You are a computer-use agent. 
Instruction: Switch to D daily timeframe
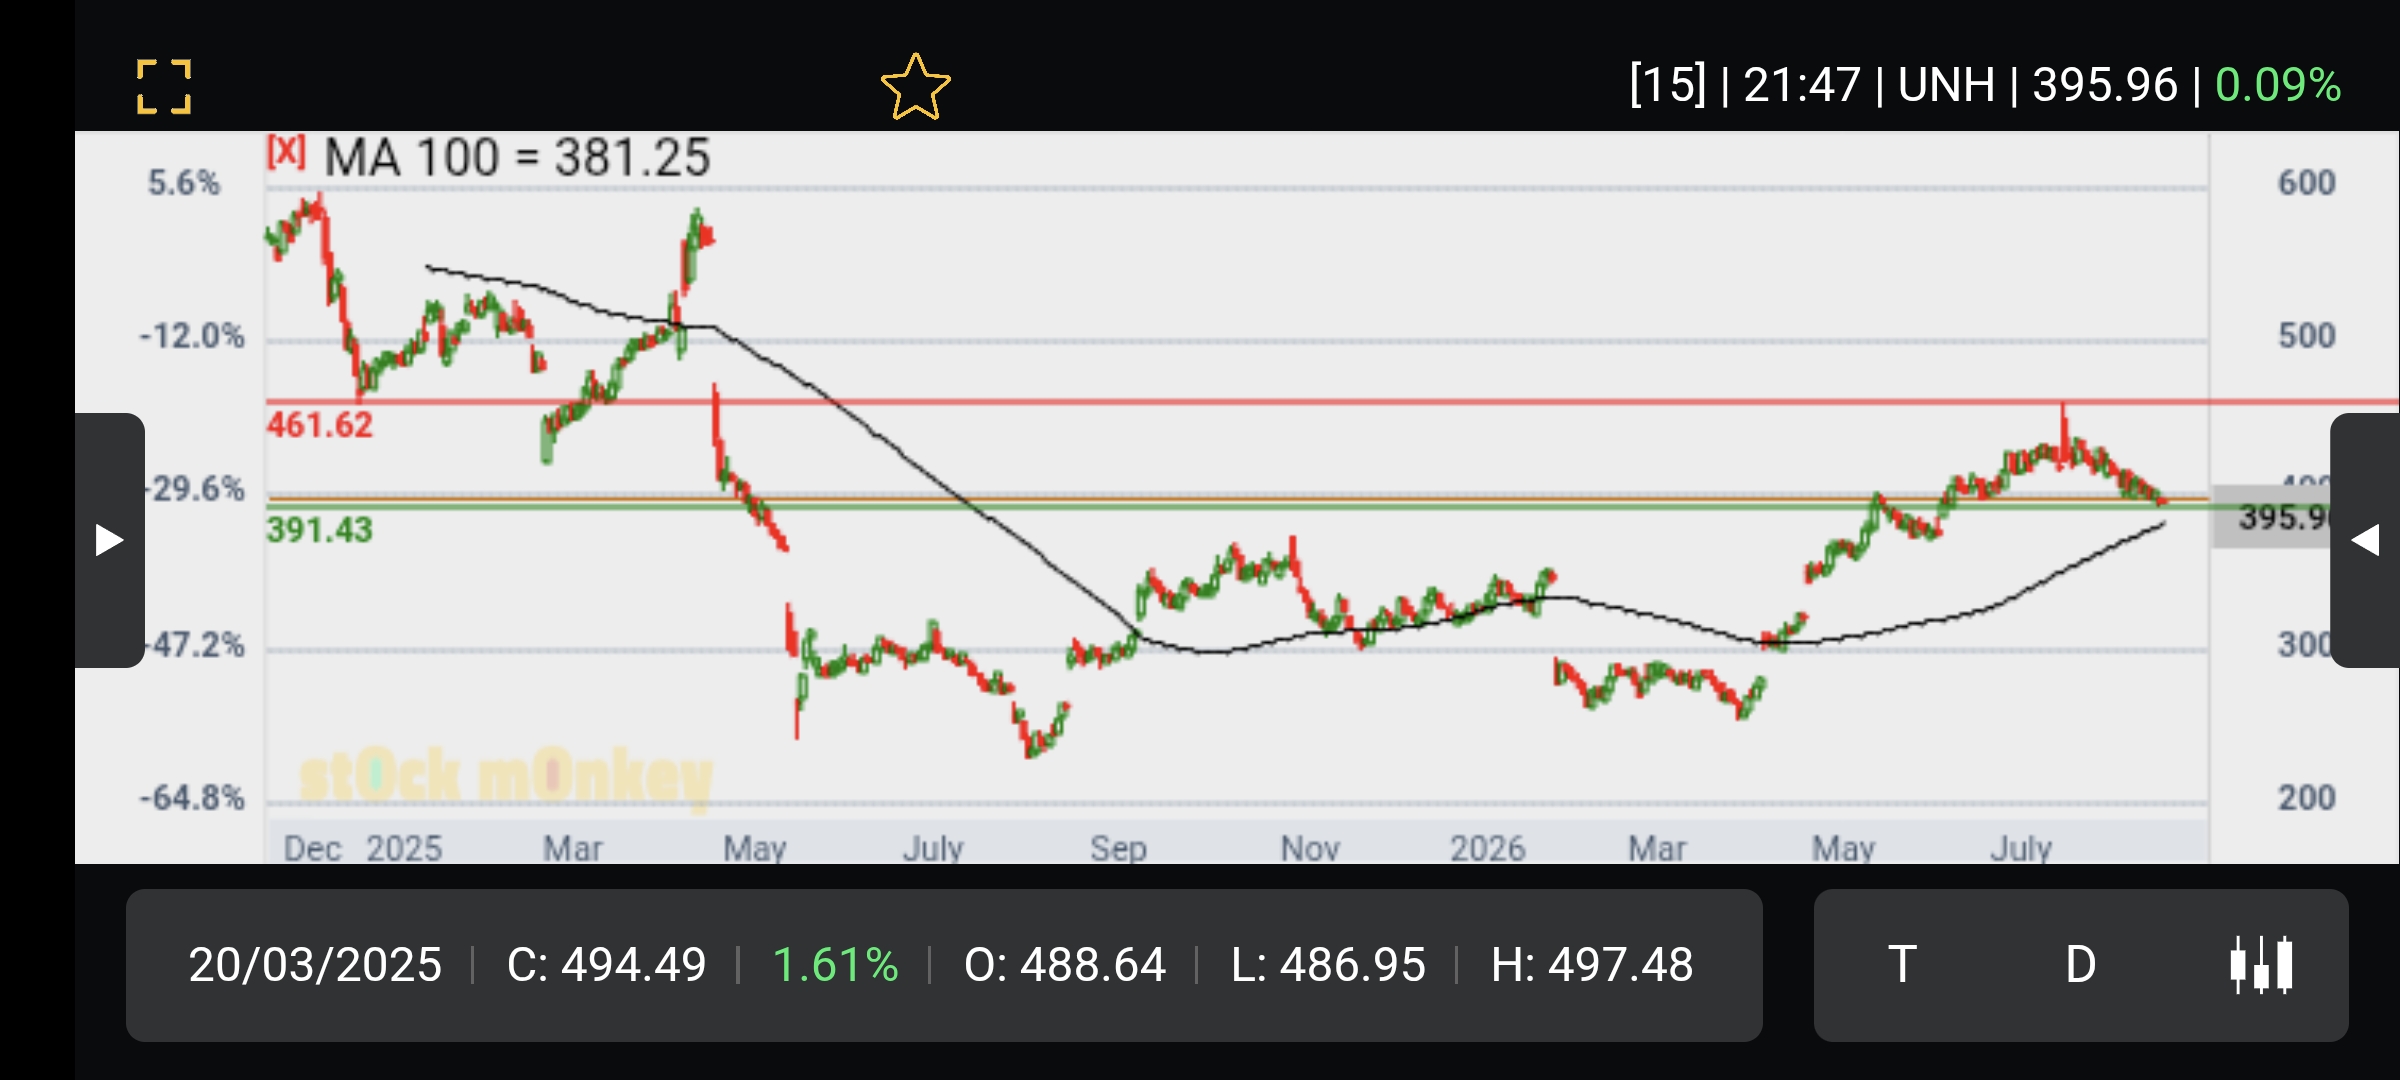pyautogui.click(x=2081, y=965)
